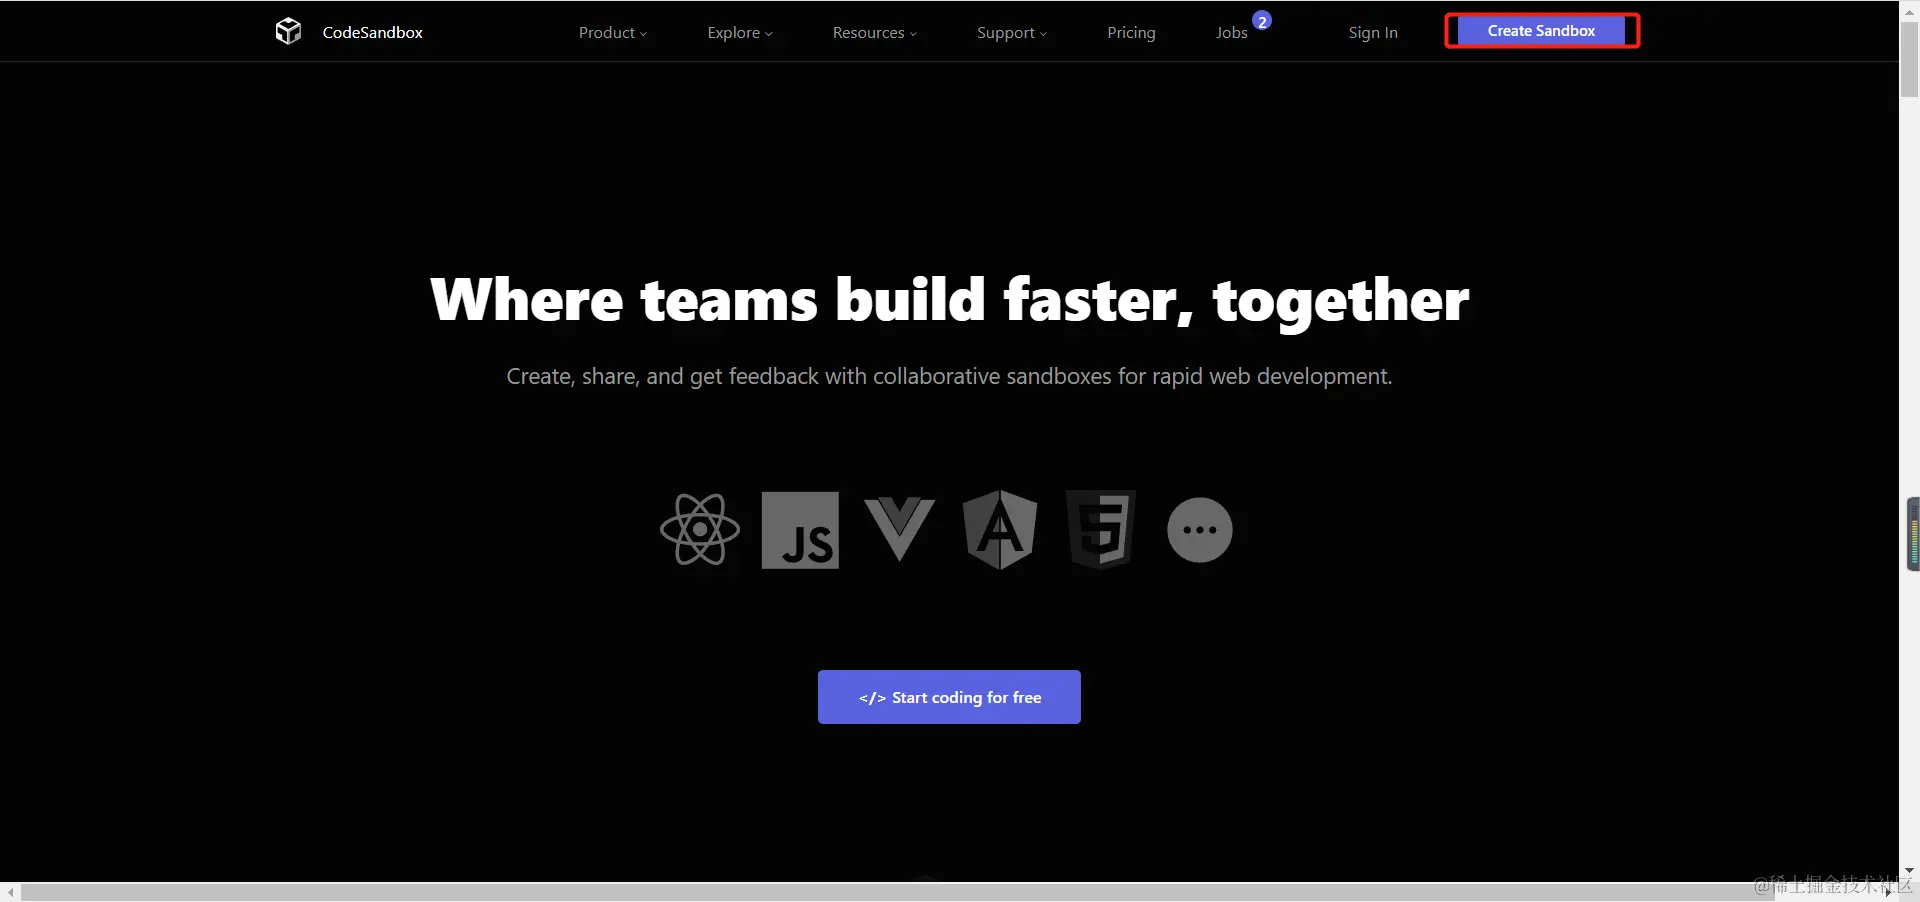Click the subtitle about collaborative sandboxes
Viewport: 1920px width, 902px height.
point(949,376)
